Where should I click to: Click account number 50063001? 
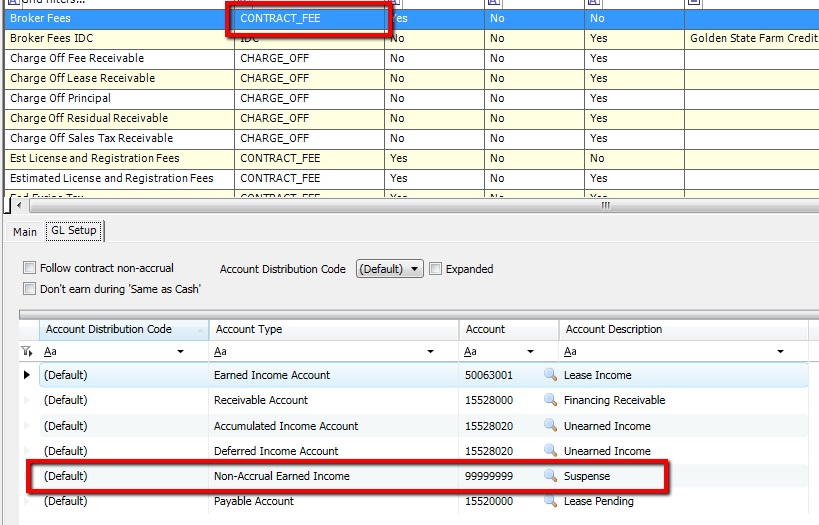489,375
